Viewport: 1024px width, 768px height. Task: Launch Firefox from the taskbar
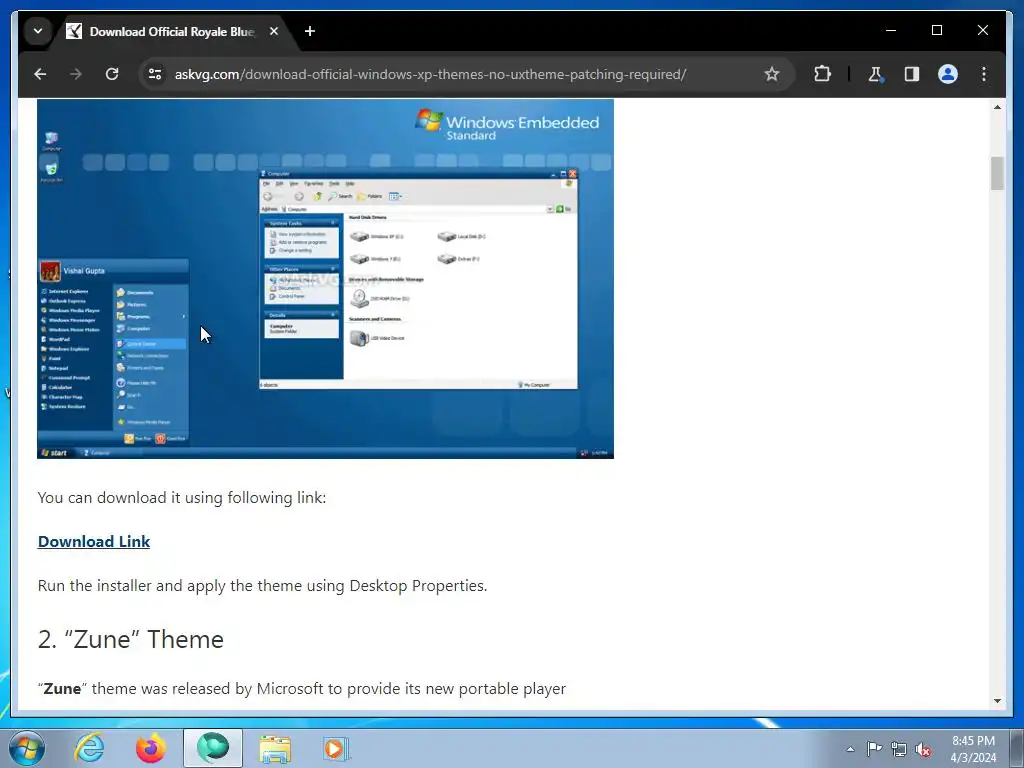point(150,748)
